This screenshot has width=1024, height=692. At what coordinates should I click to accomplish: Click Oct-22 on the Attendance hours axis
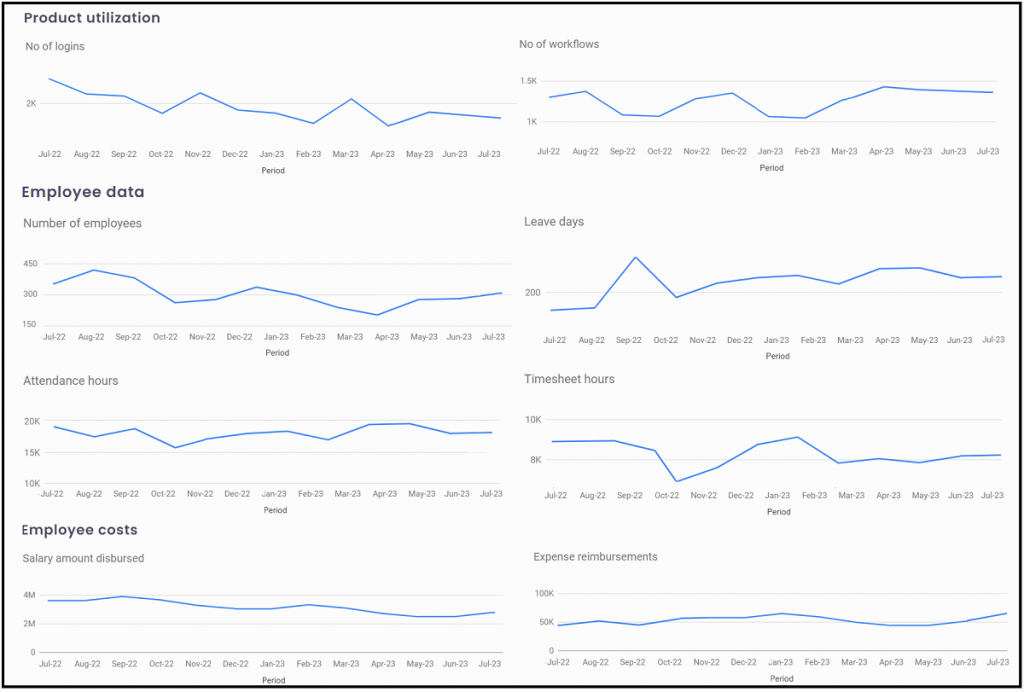(x=163, y=494)
